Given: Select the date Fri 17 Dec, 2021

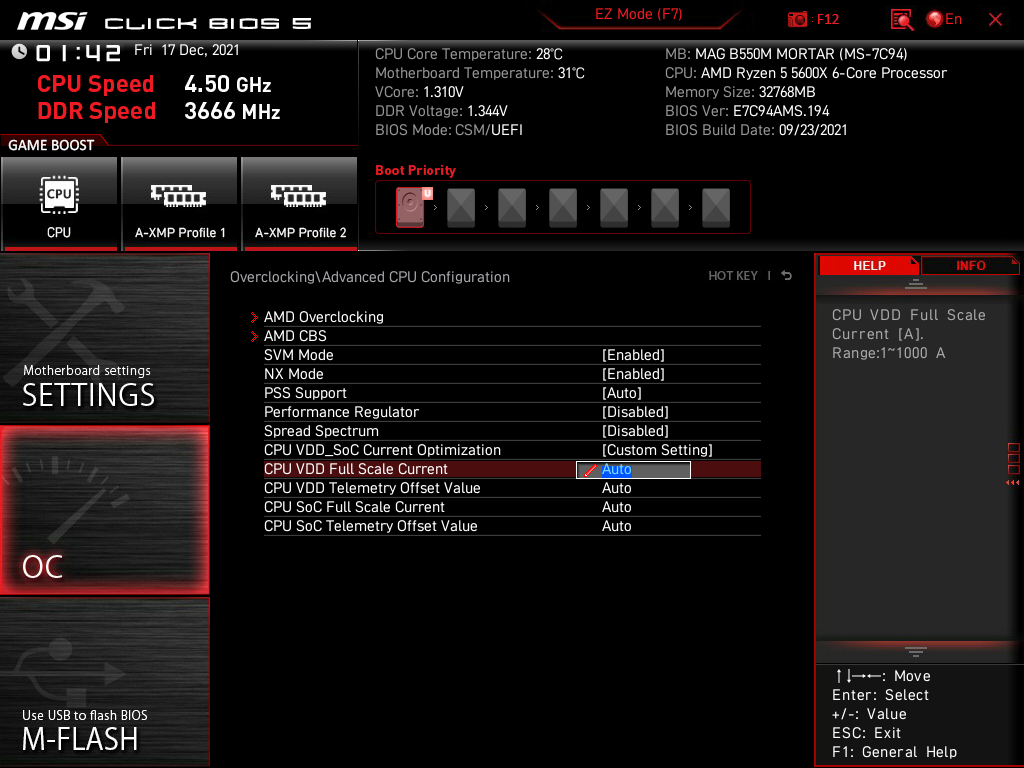Looking at the screenshot, I should coord(187,50).
